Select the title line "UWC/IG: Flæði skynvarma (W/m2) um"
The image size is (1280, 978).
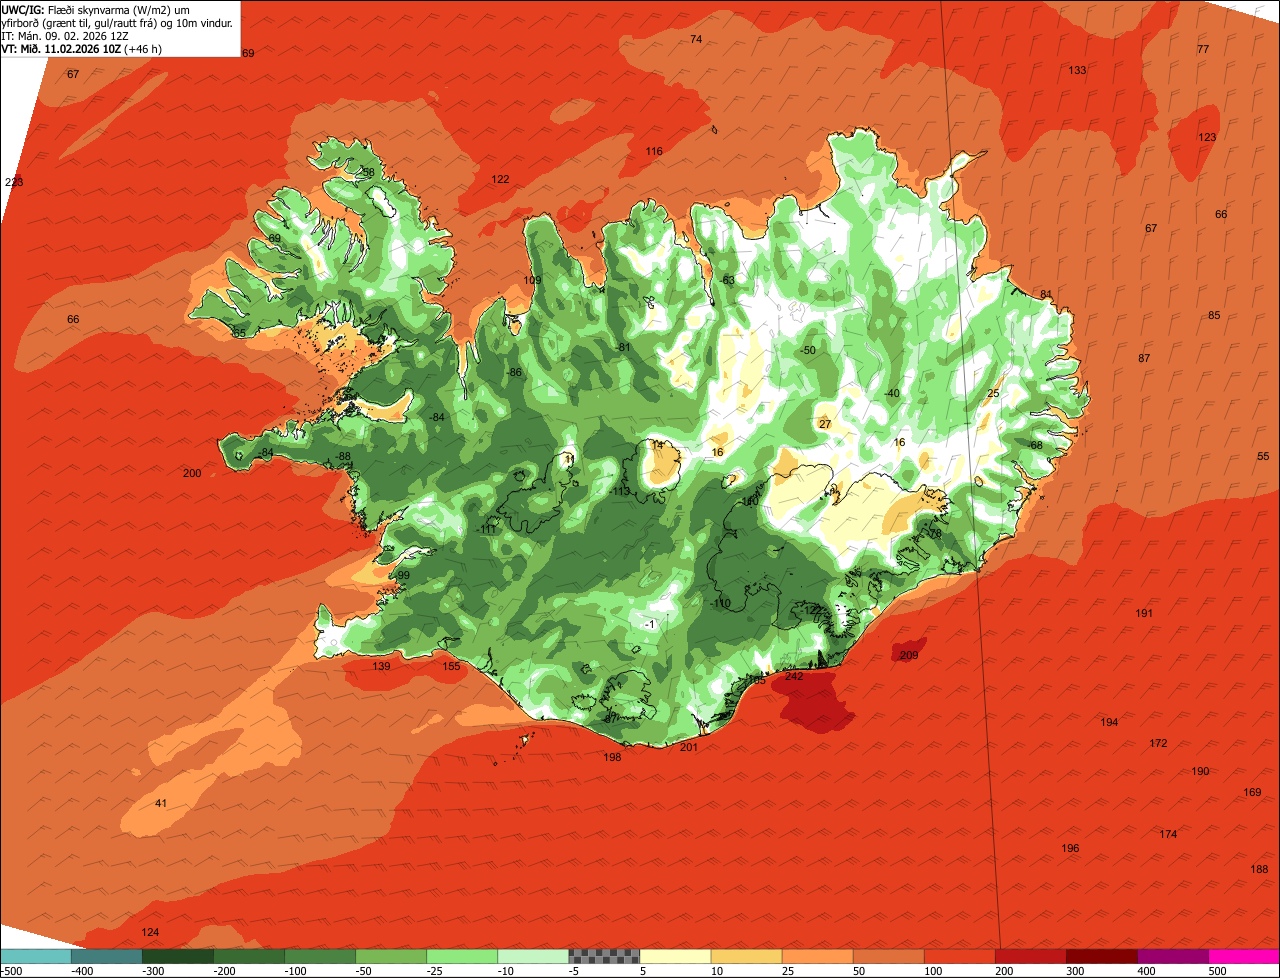pyautogui.click(x=96, y=9)
